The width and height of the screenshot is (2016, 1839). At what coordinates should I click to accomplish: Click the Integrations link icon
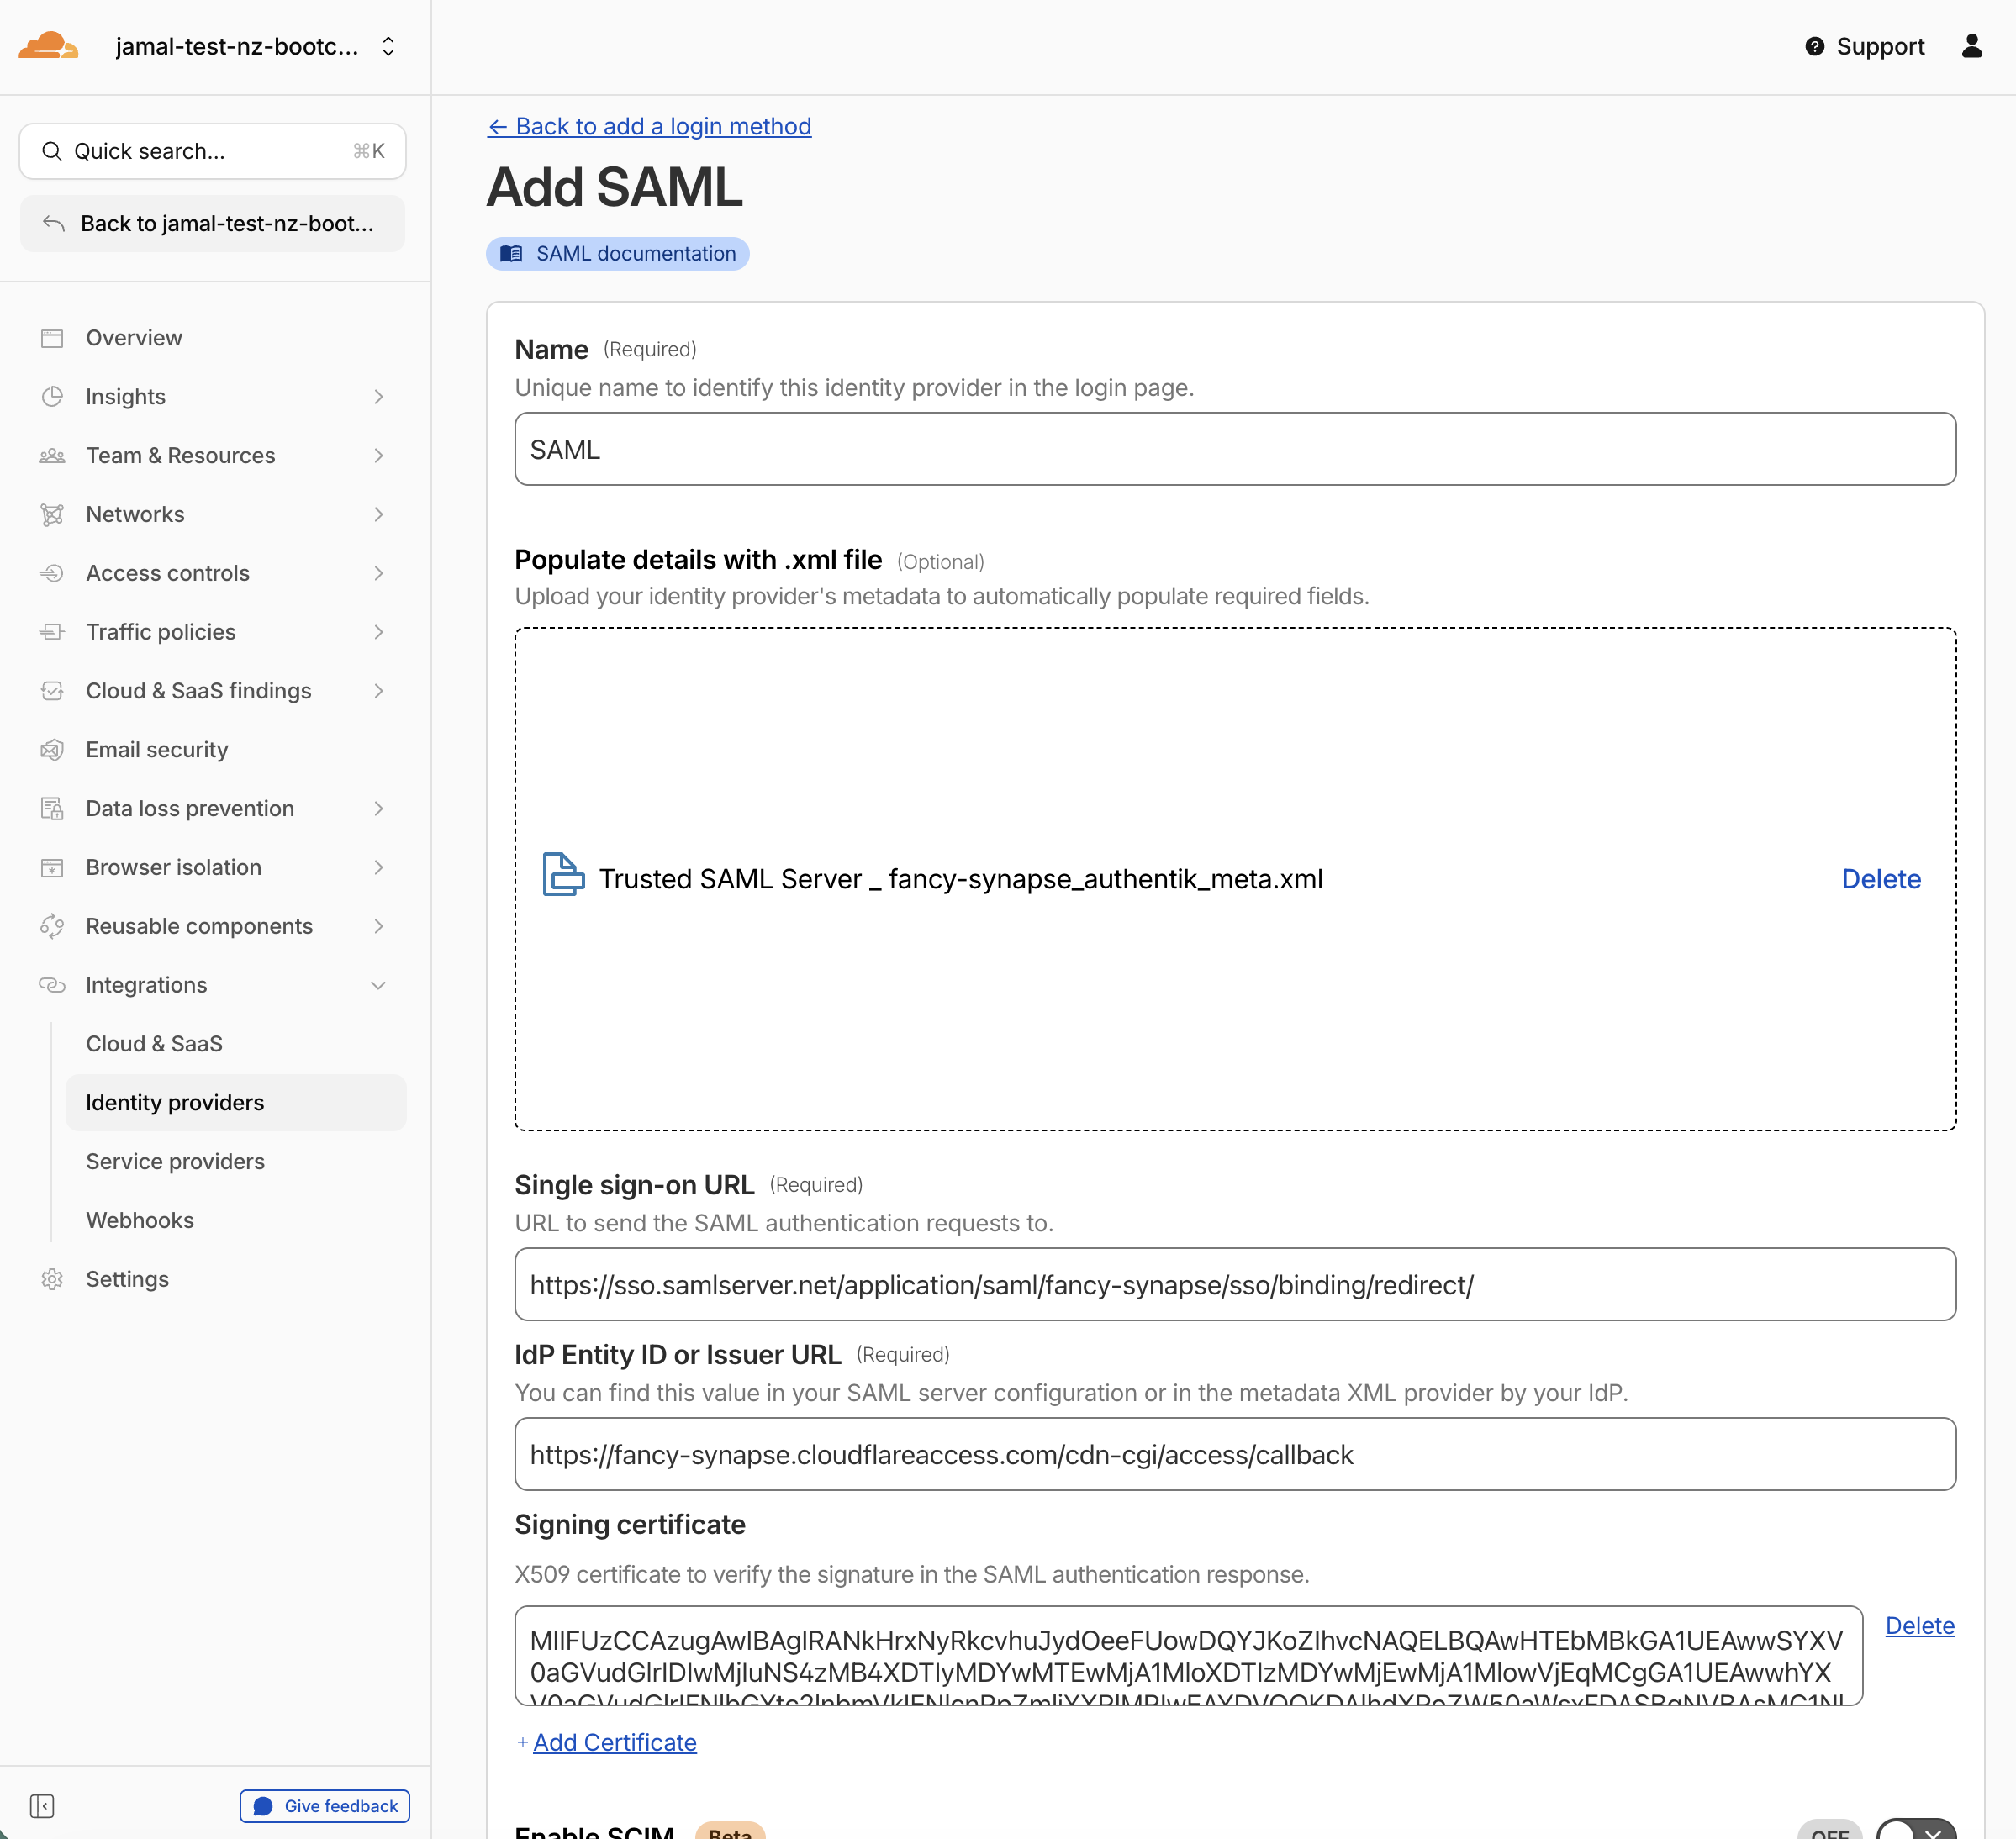tap(52, 985)
